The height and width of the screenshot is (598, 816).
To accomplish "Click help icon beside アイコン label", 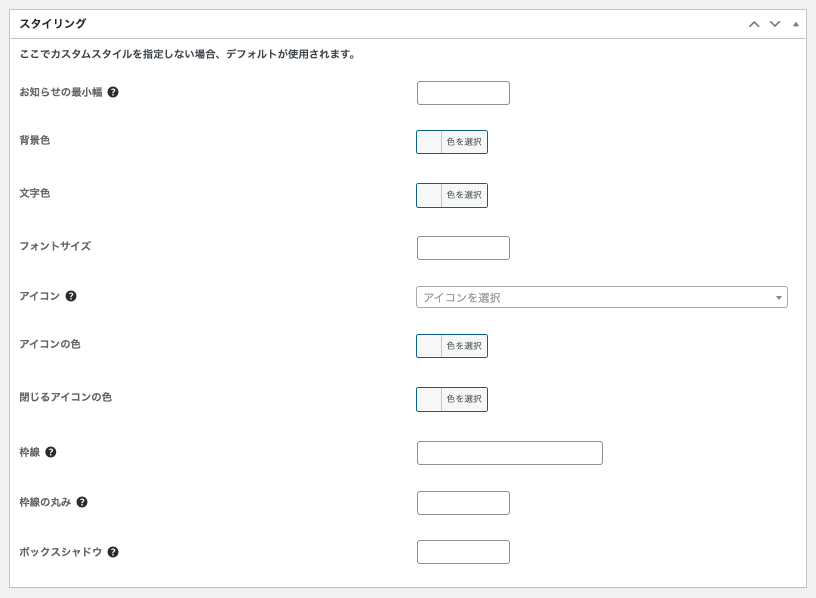I will 71,296.
